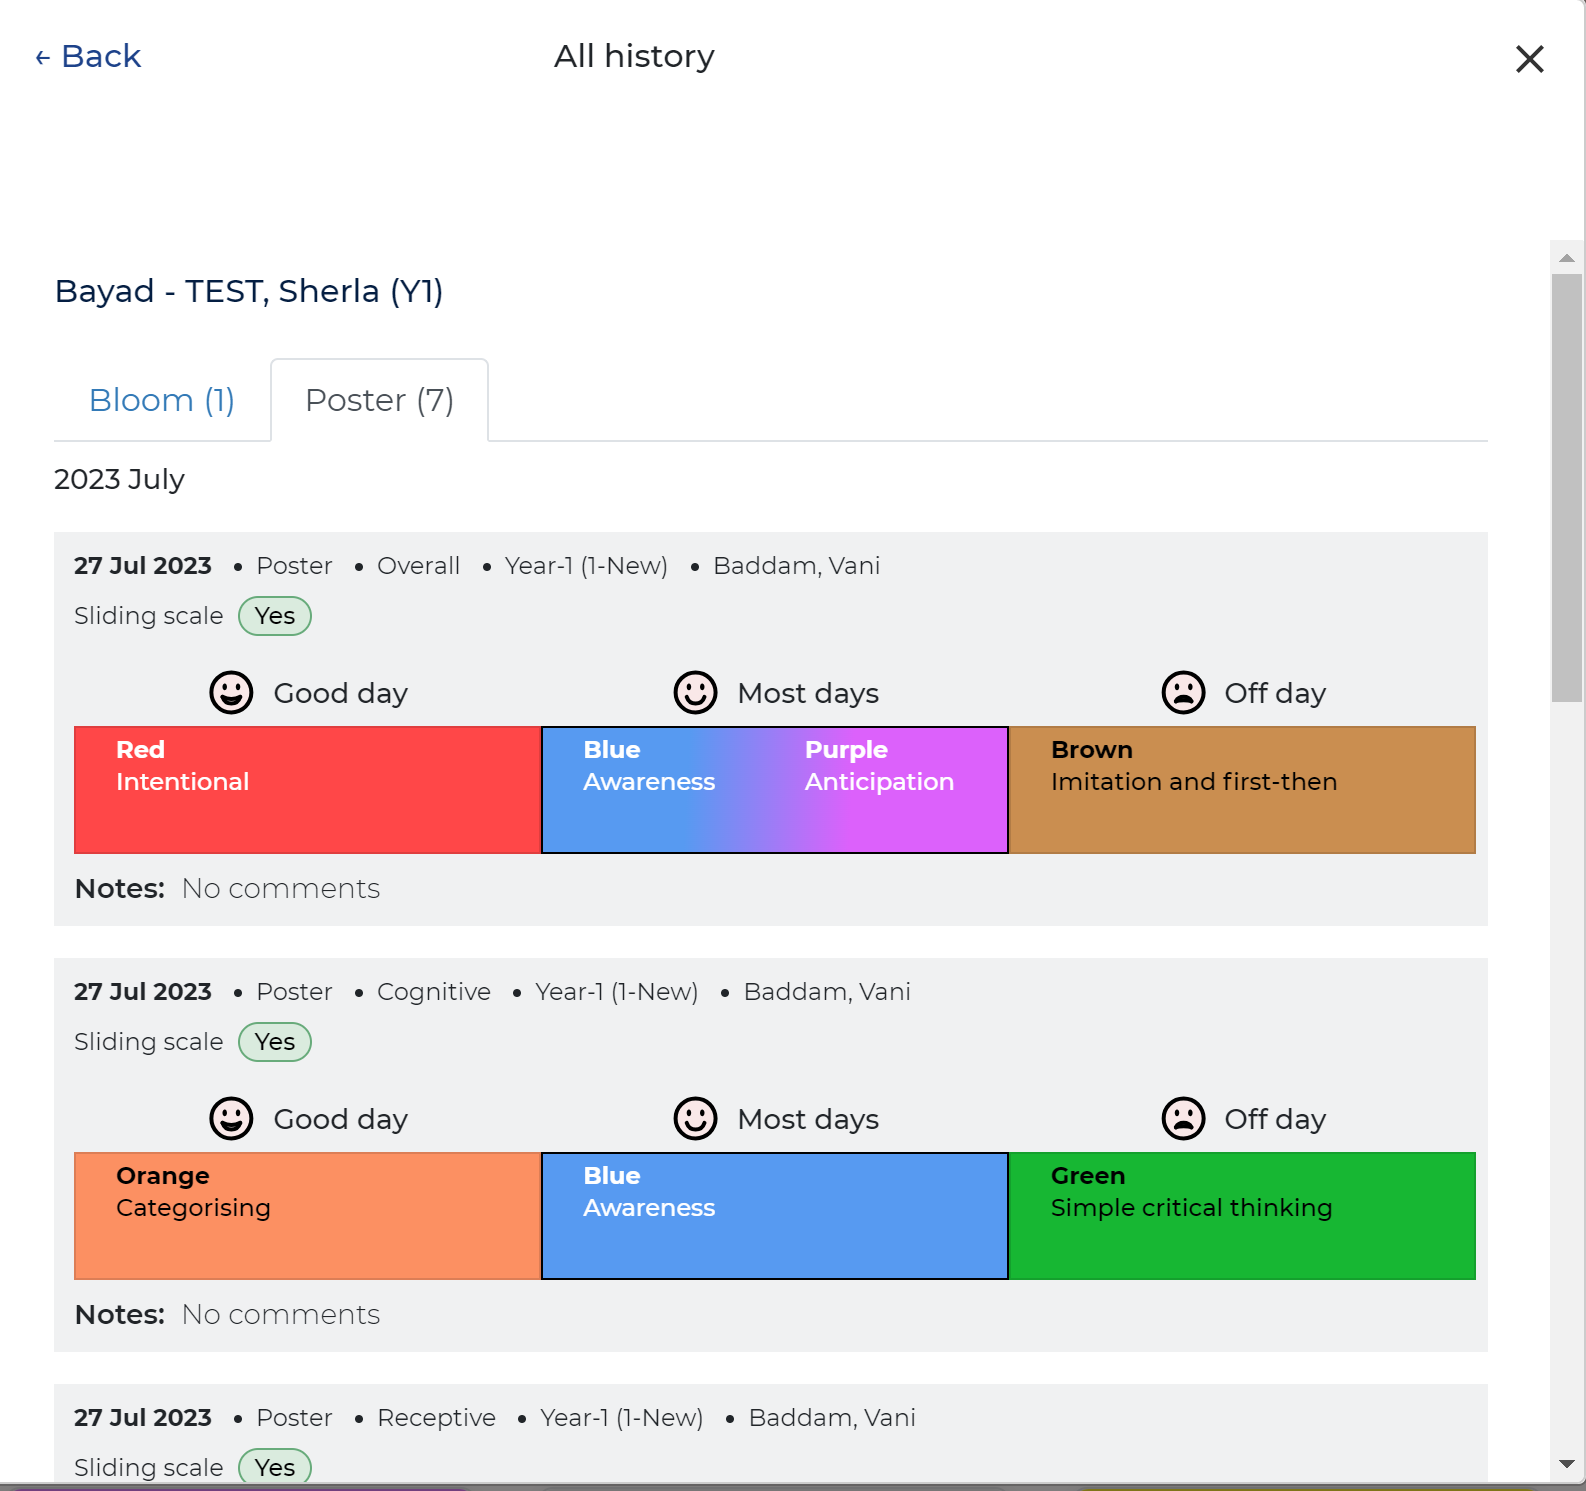
Task: Click the All history title
Action: point(635,56)
